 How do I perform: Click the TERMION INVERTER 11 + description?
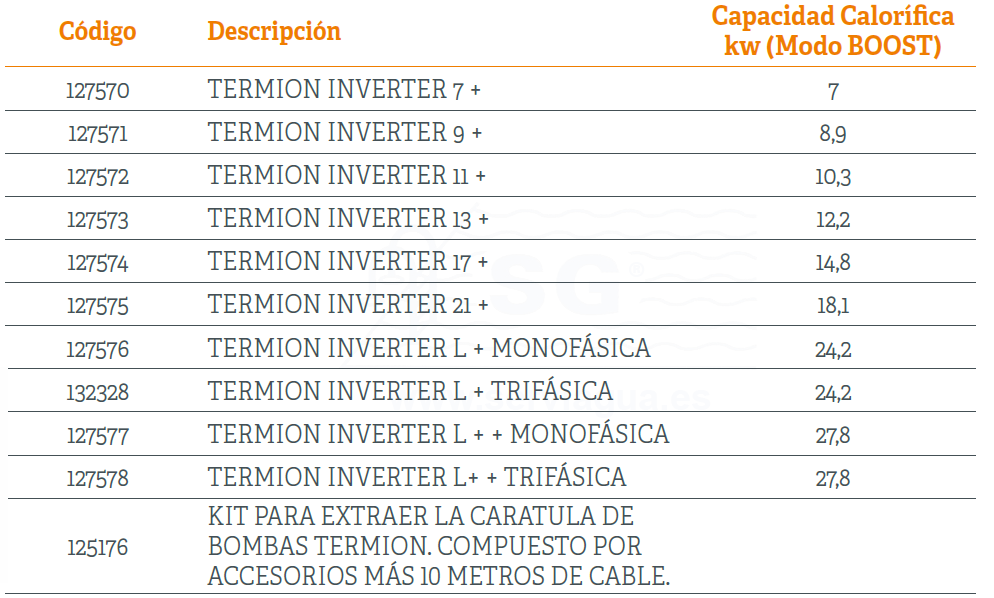point(347,176)
